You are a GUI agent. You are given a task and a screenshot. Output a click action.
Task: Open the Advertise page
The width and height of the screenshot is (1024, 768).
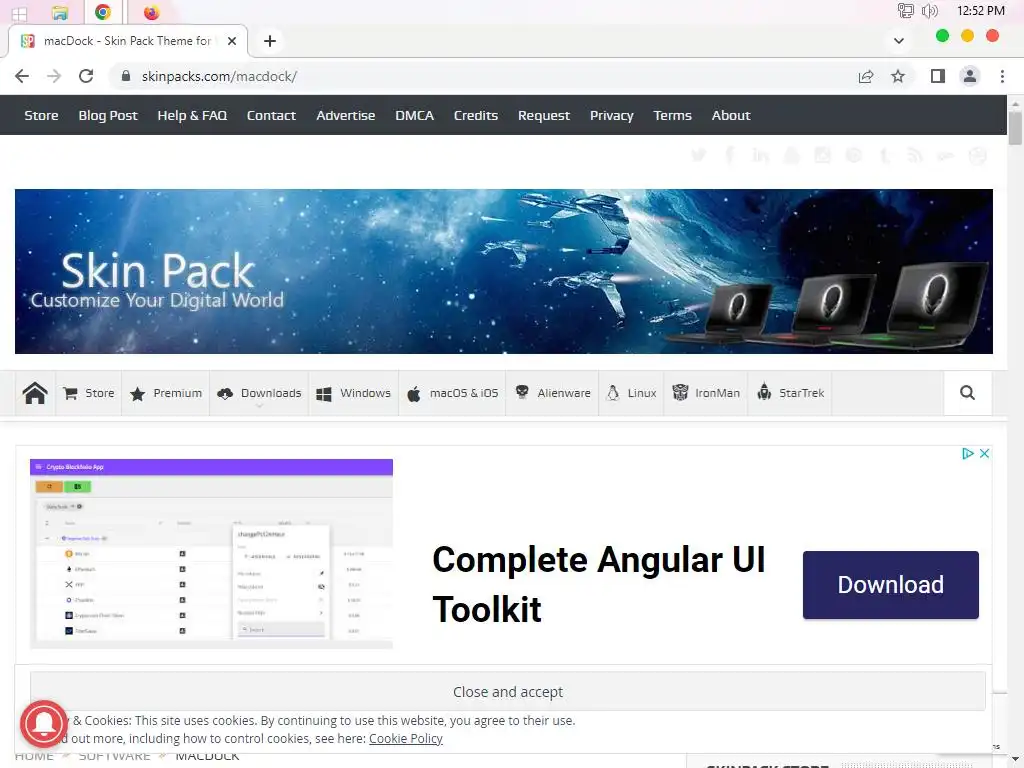[x=345, y=116]
